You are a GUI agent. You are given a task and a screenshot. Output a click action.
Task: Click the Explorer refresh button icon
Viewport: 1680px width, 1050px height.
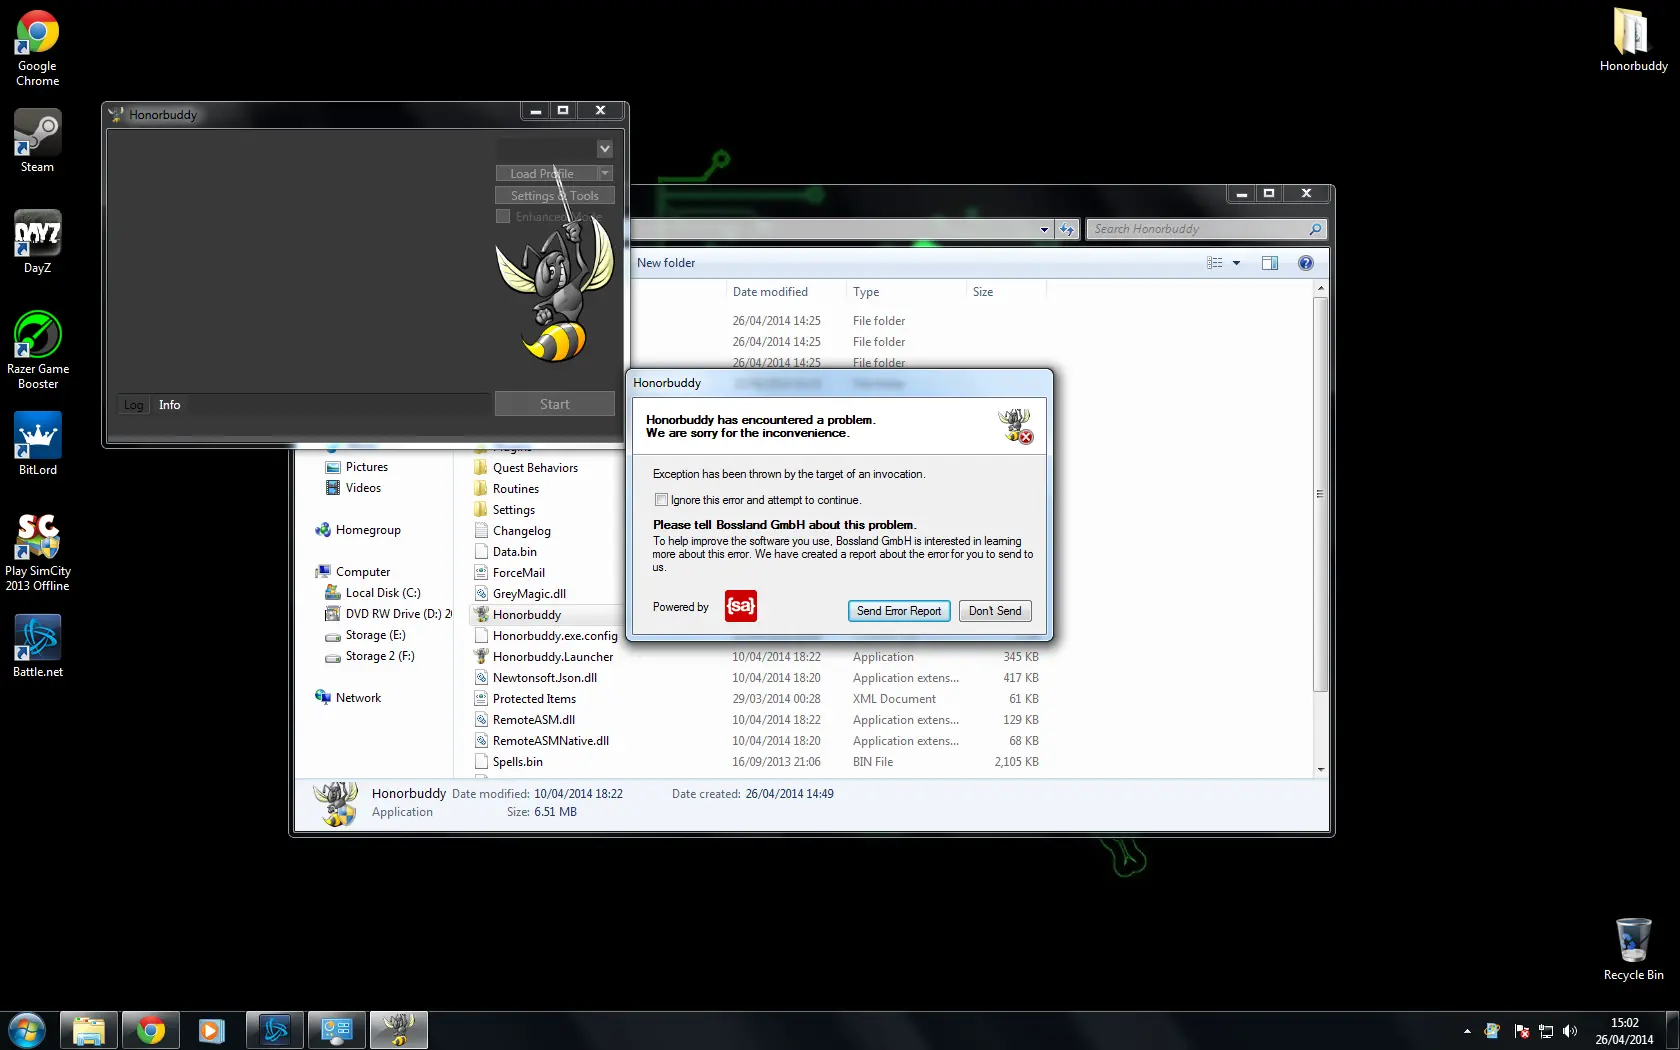point(1067,229)
